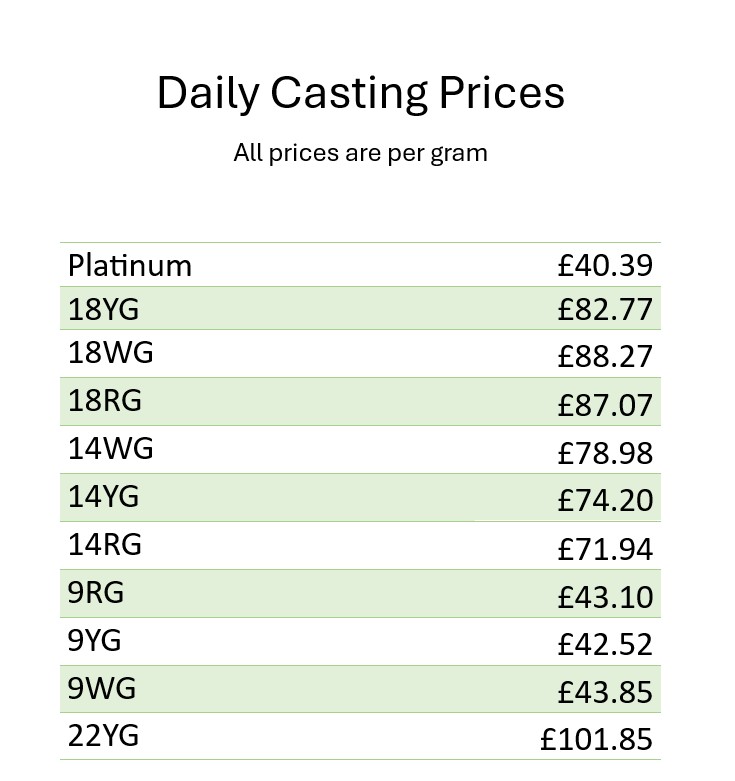Click the £82.77 price cell
Viewport: 735px width, 781px height.
tap(605, 309)
